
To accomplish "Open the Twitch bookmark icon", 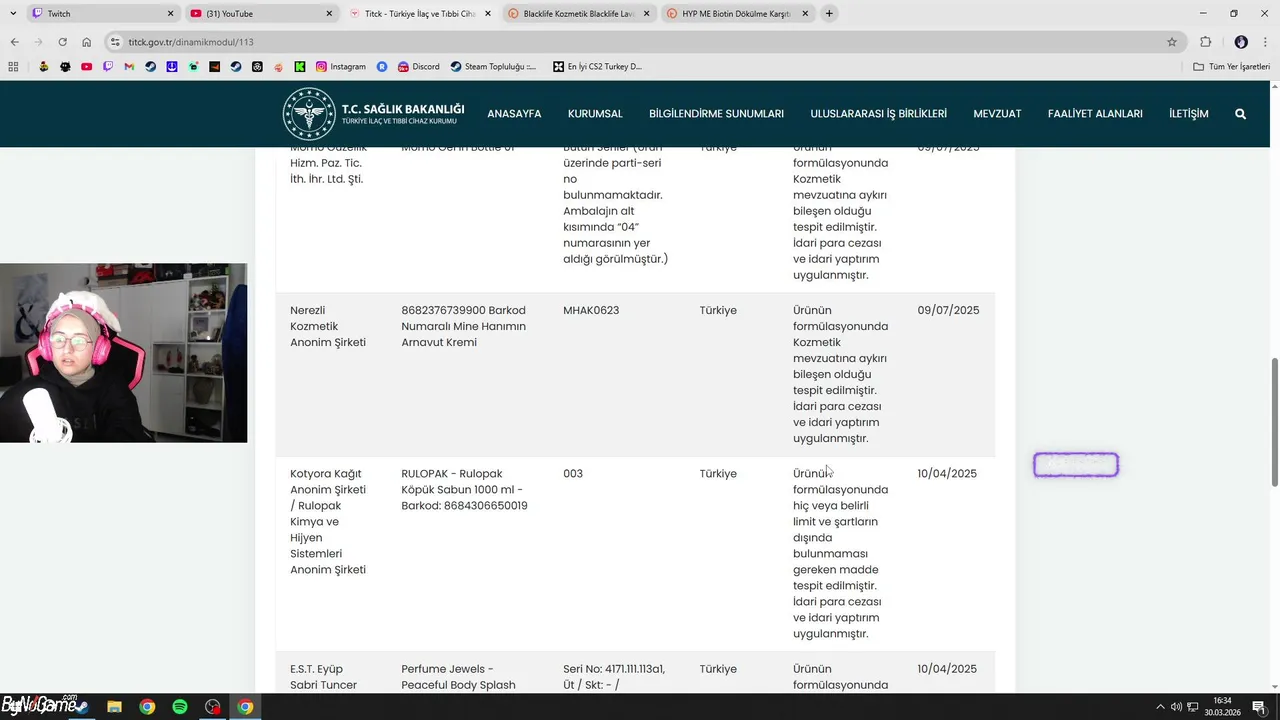I will pyautogui.click(x=108, y=66).
